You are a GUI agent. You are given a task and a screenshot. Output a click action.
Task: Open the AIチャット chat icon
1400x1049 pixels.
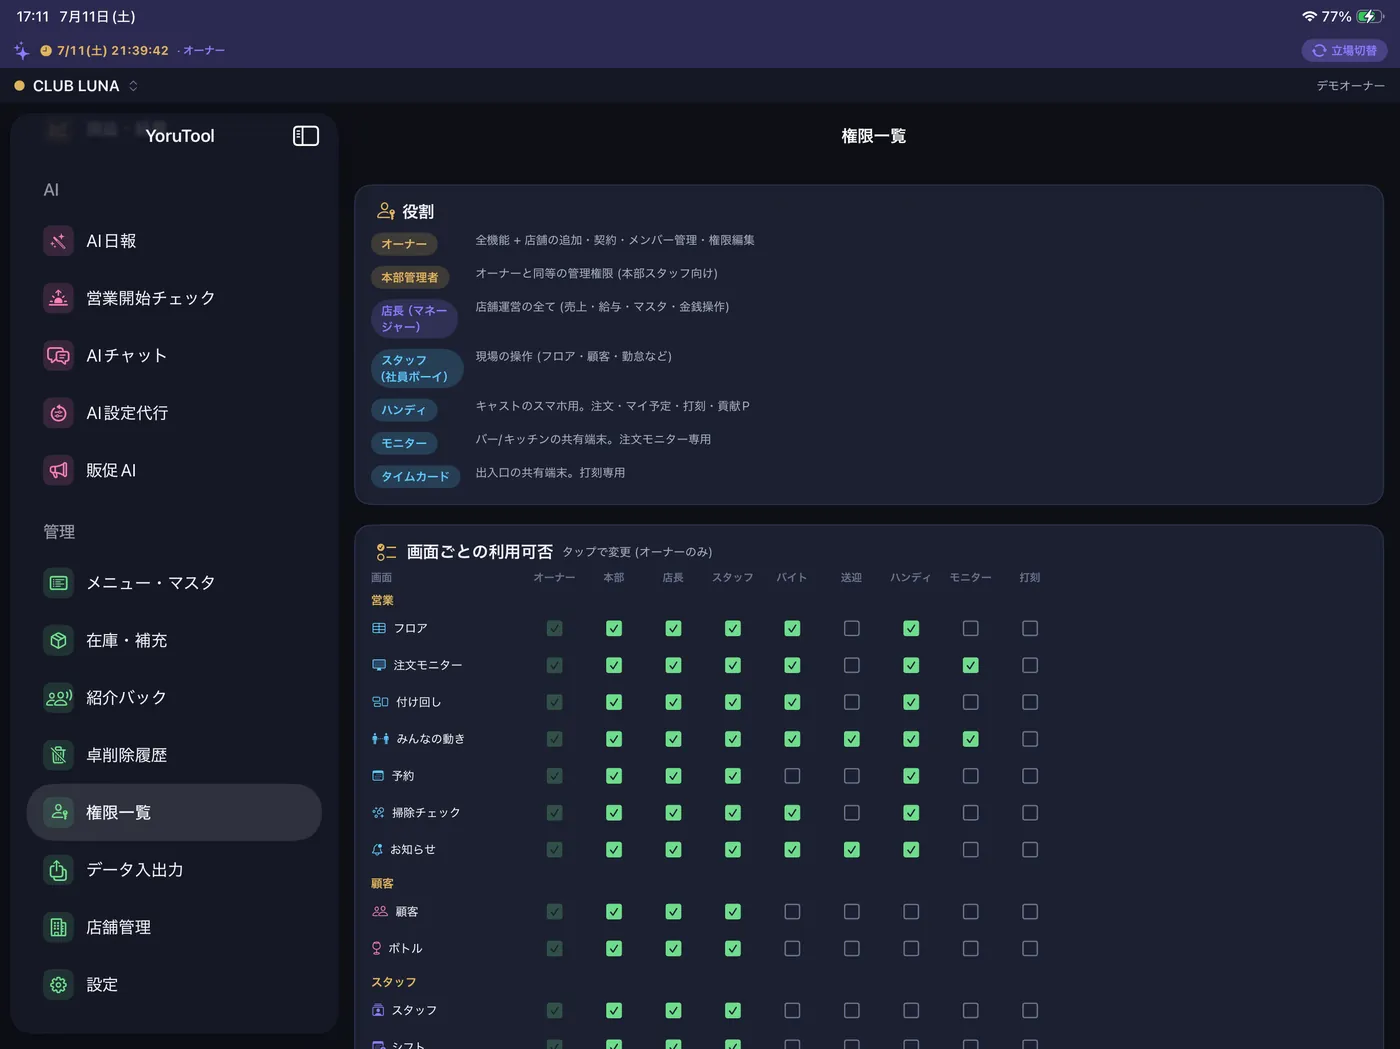click(59, 356)
